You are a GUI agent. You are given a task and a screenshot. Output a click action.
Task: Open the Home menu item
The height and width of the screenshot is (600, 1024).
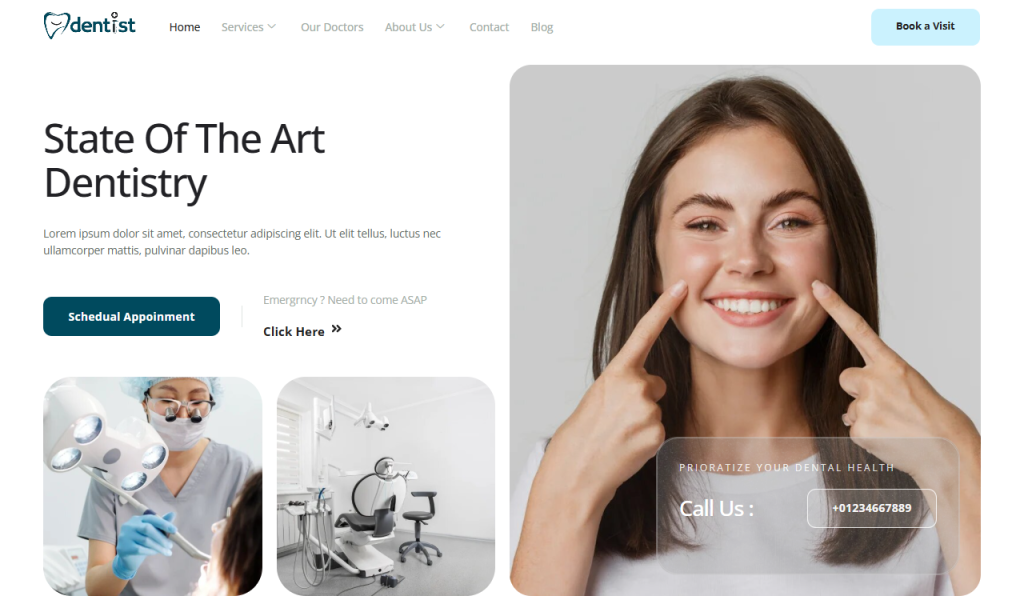[x=184, y=27]
